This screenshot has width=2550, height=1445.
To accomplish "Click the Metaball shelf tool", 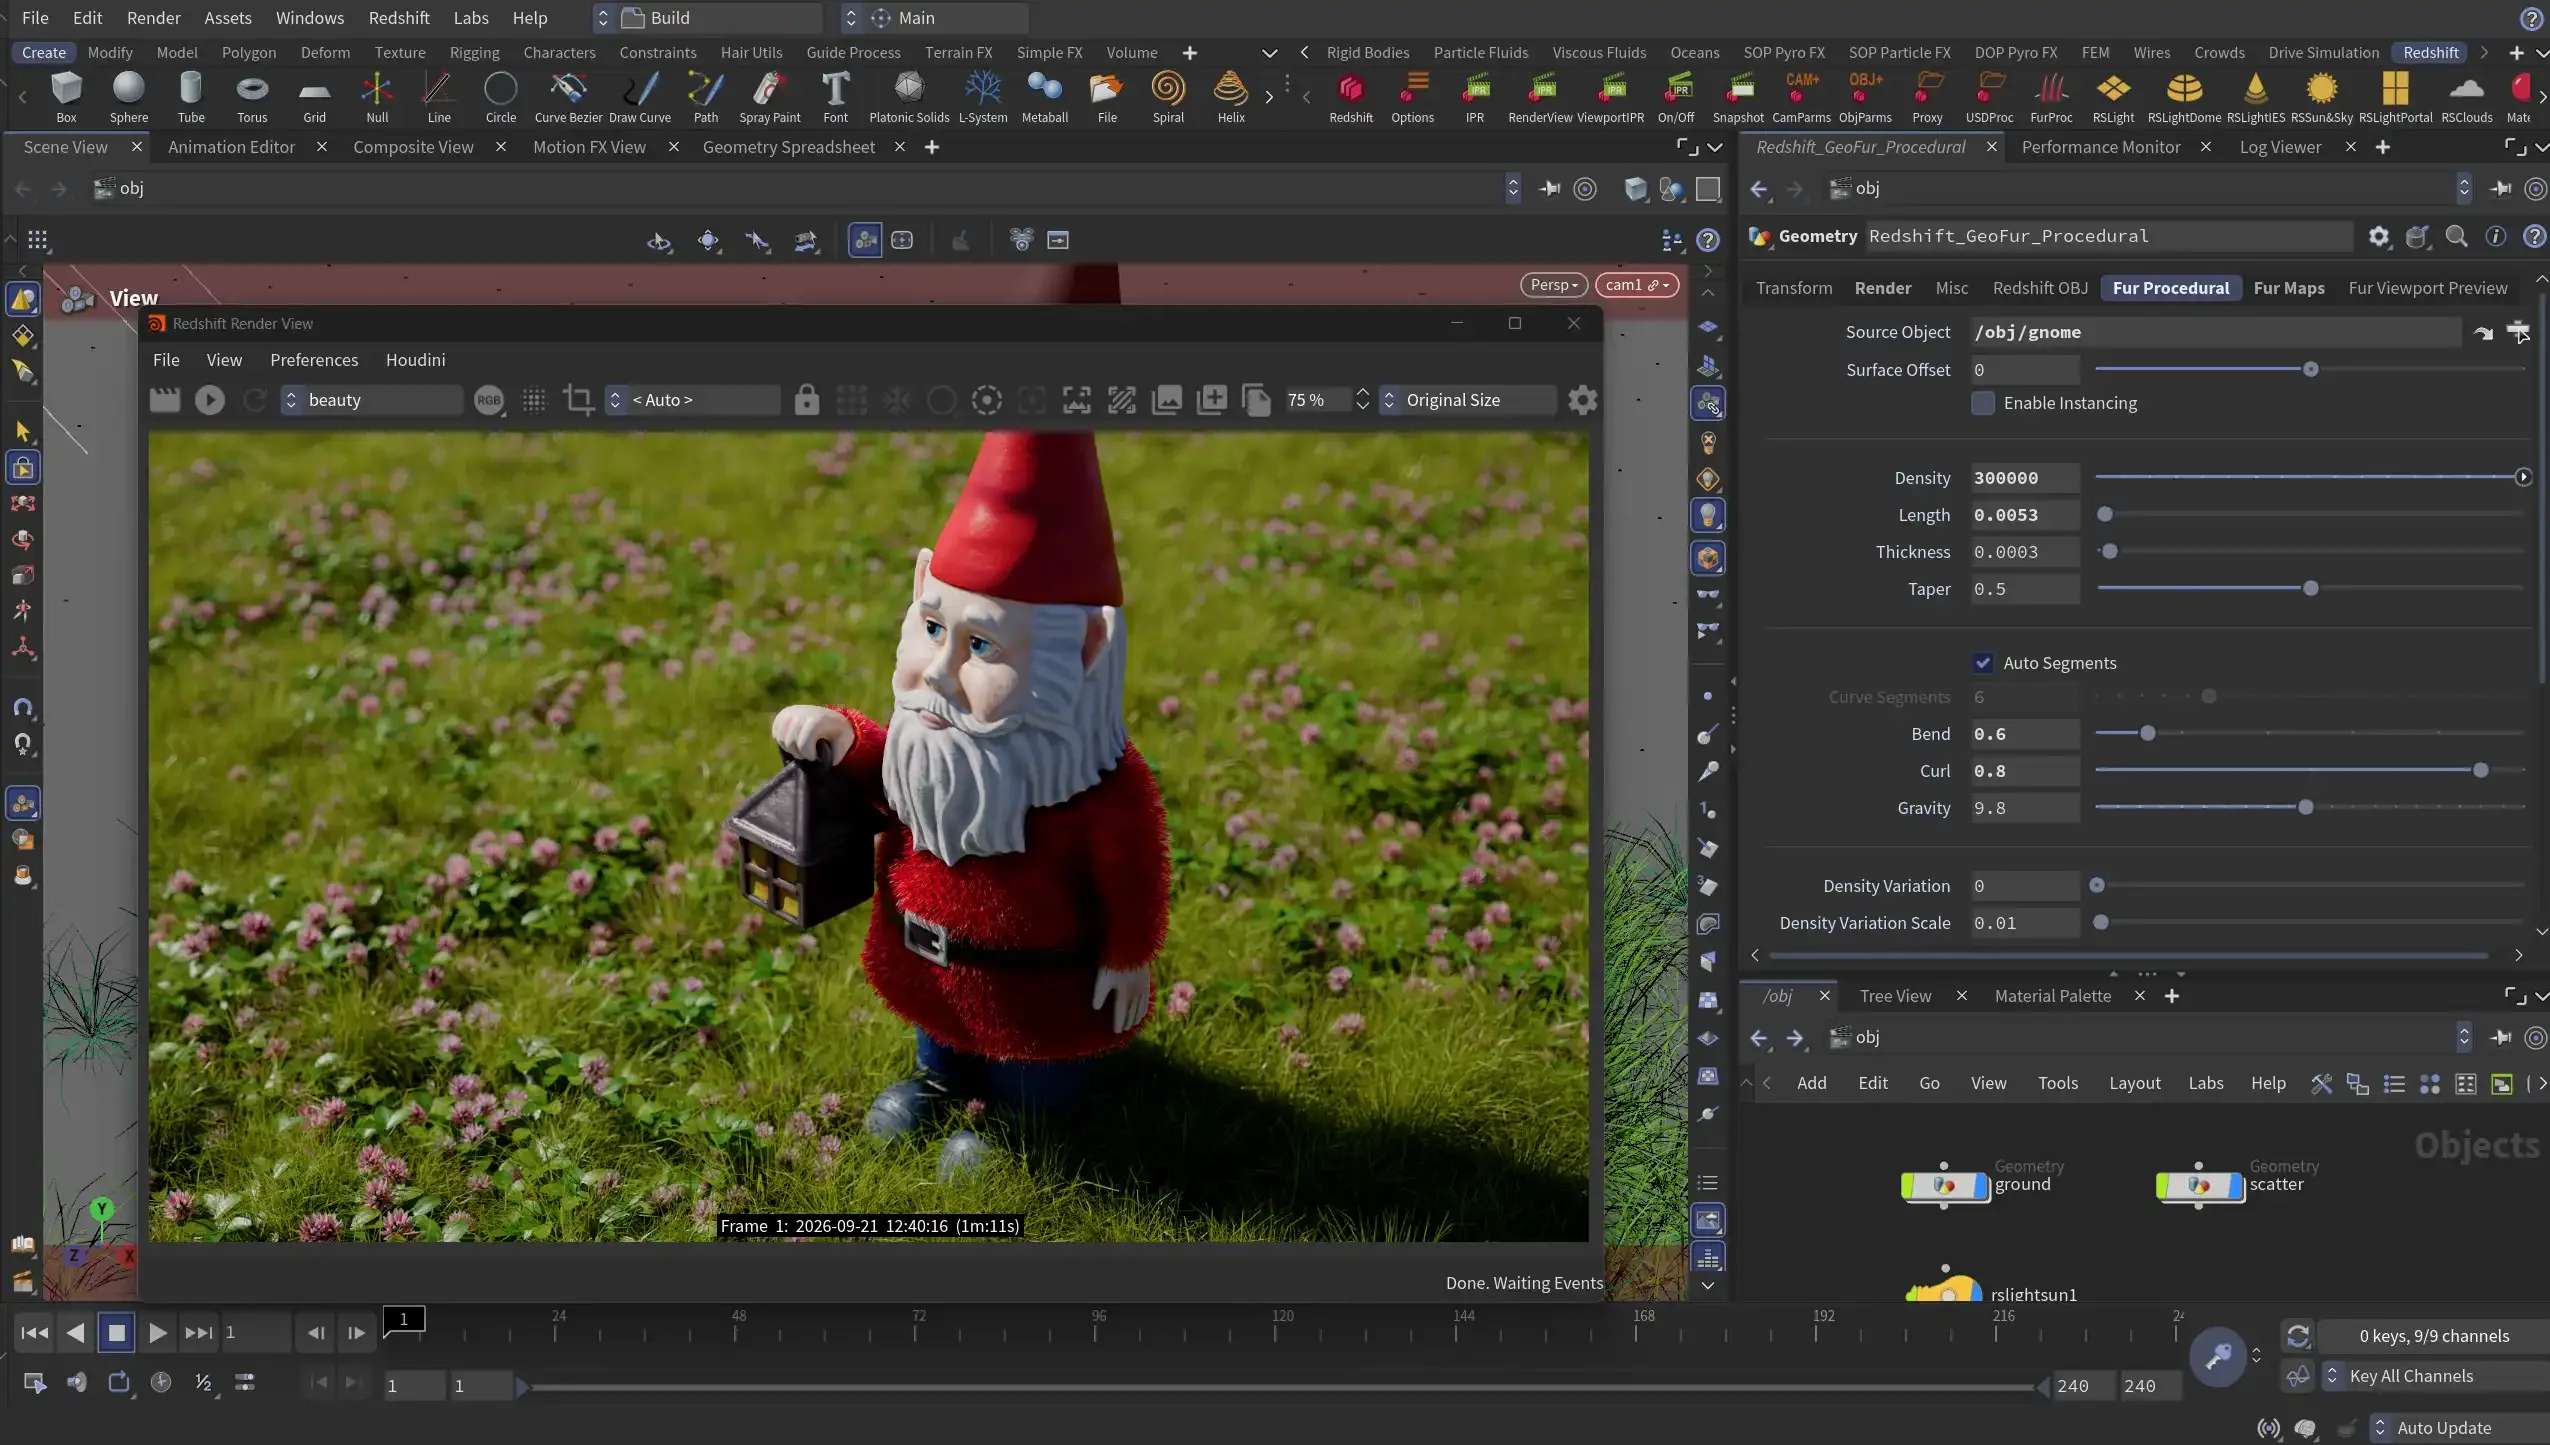I will [1044, 97].
